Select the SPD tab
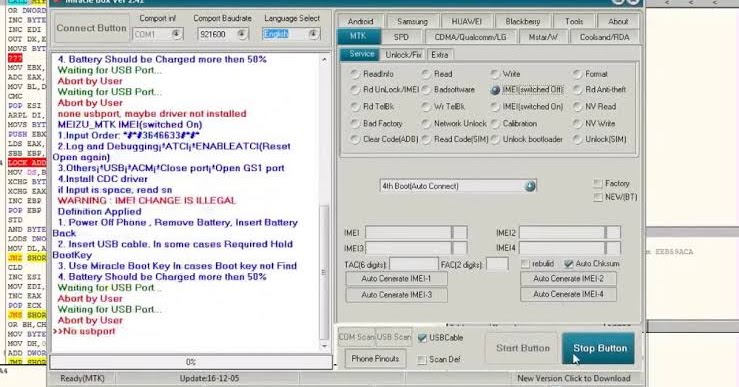Image resolution: width=739 pixels, height=387 pixels. pyautogui.click(x=401, y=37)
